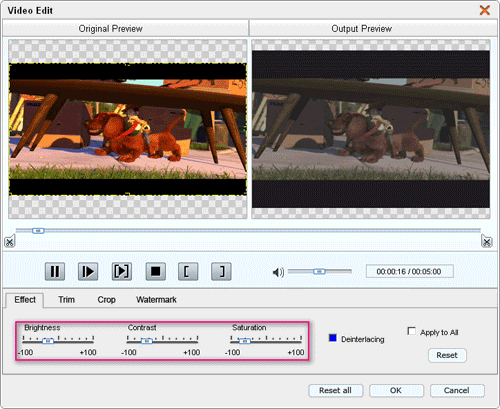The width and height of the screenshot is (500, 409).
Task: Click the Brightness slider handle
Action: click(x=48, y=341)
